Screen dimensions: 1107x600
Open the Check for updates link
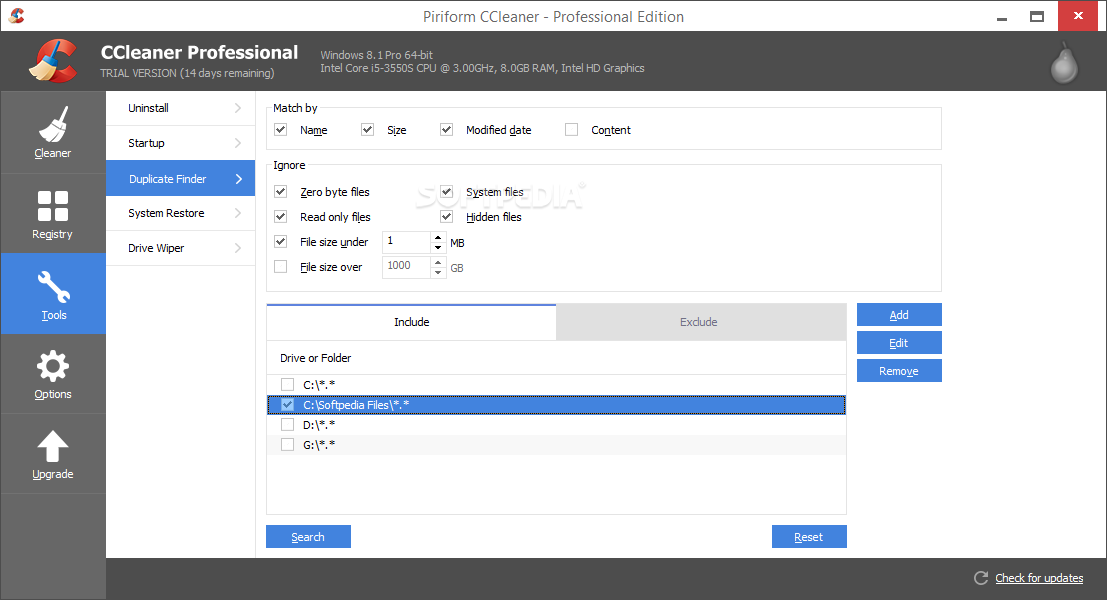(1039, 578)
